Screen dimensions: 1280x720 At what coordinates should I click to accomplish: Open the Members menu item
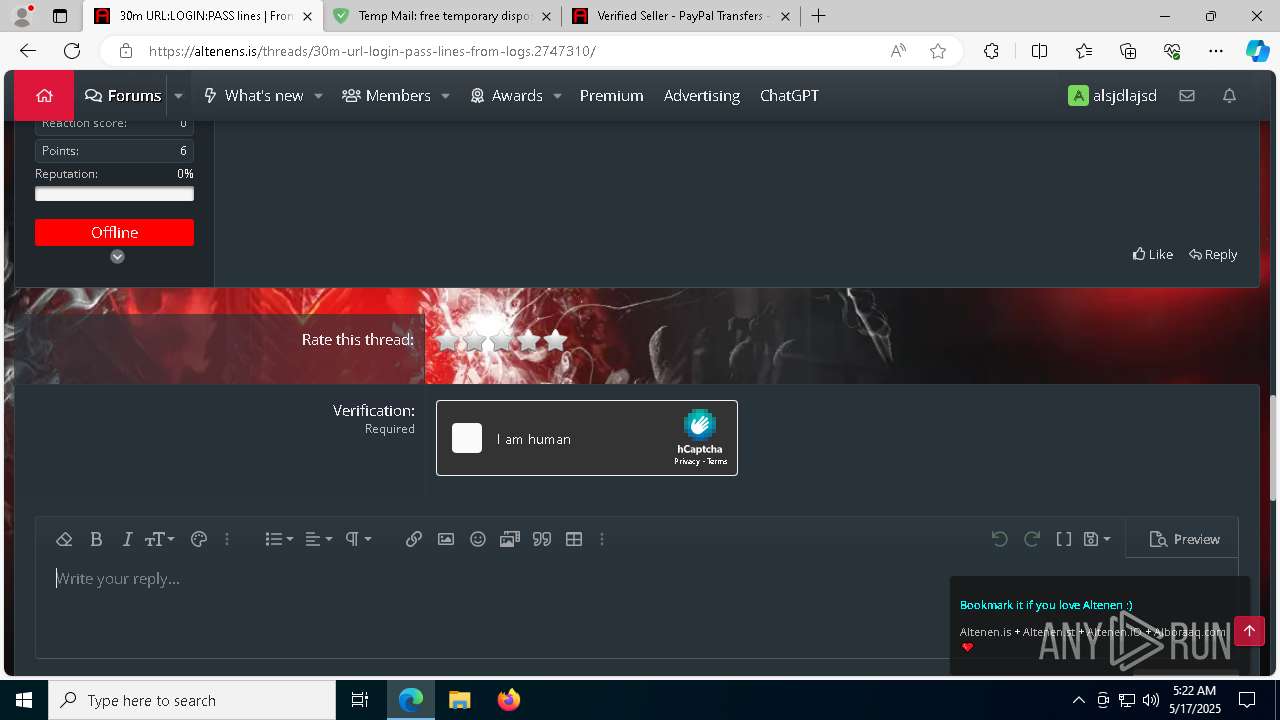pos(386,96)
